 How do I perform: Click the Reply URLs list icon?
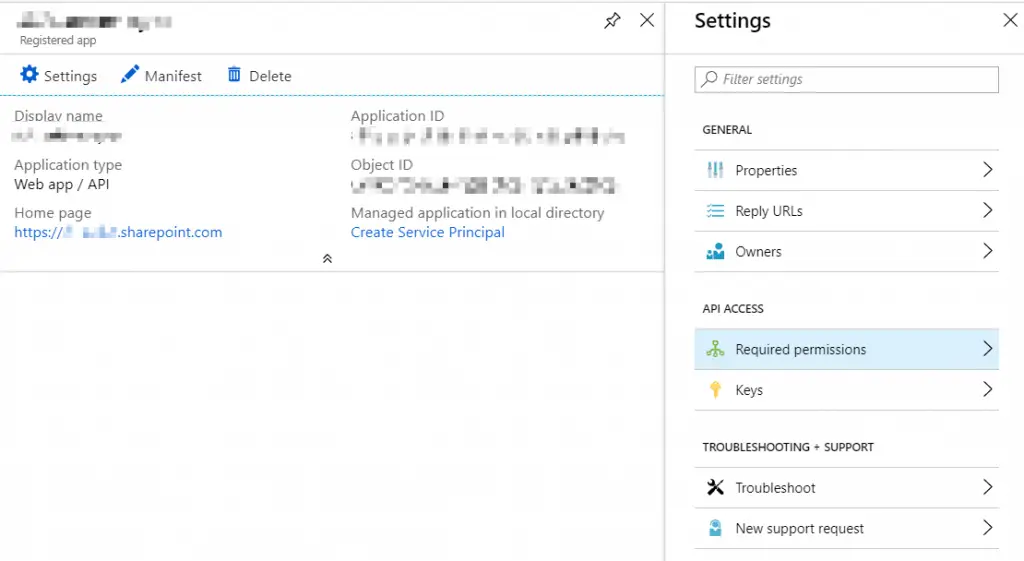[x=715, y=211]
